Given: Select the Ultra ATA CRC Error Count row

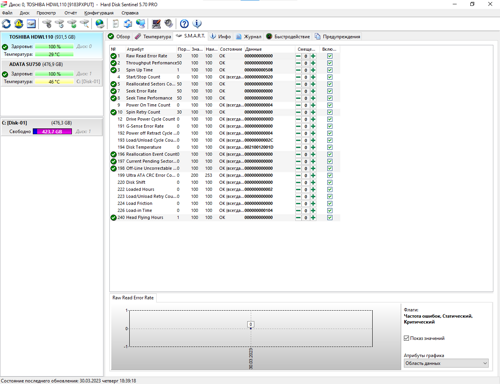Looking at the screenshot, I should pyautogui.click(x=225, y=175).
